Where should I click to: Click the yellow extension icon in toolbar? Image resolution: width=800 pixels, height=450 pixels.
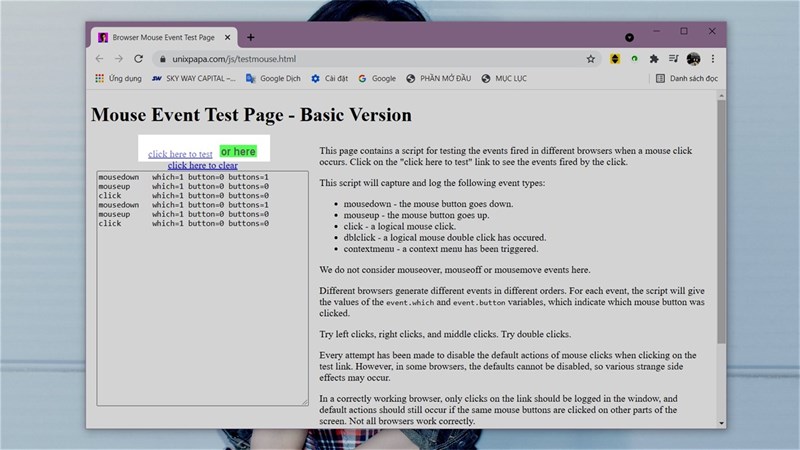pyautogui.click(x=615, y=59)
